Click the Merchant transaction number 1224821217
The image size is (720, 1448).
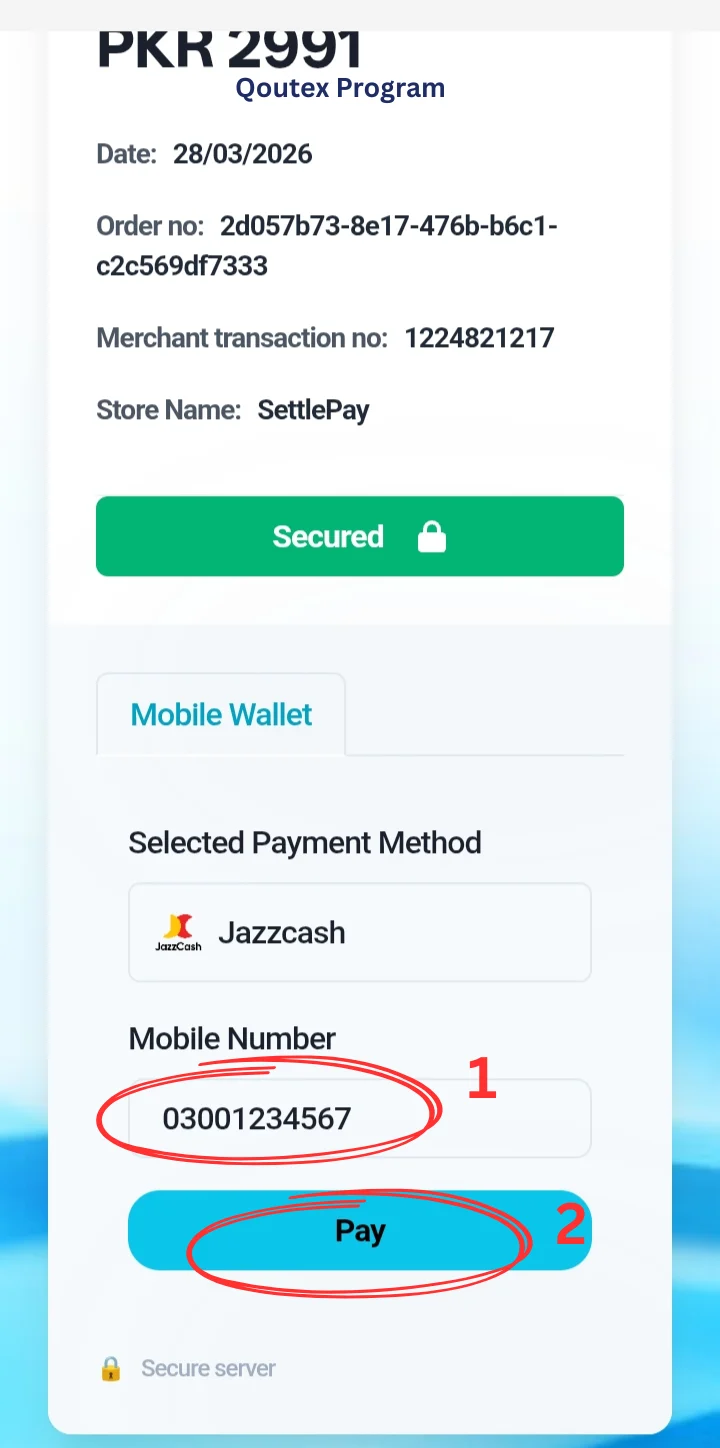tap(479, 338)
